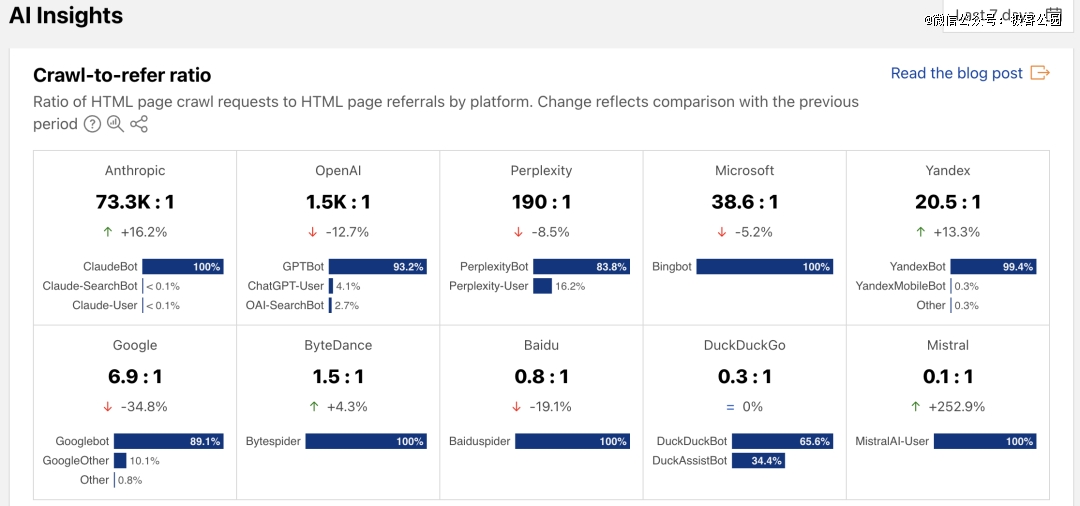Screen dimensions: 1080x506
Task: Click the AI Insights page heading
Action: click(x=66, y=16)
